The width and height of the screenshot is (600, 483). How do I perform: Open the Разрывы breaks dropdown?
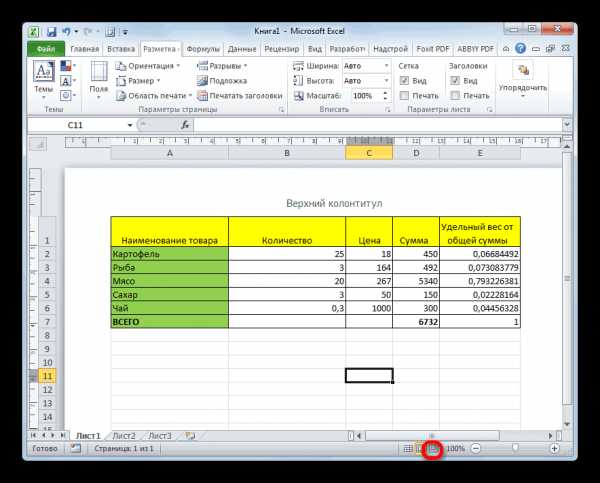(222, 66)
